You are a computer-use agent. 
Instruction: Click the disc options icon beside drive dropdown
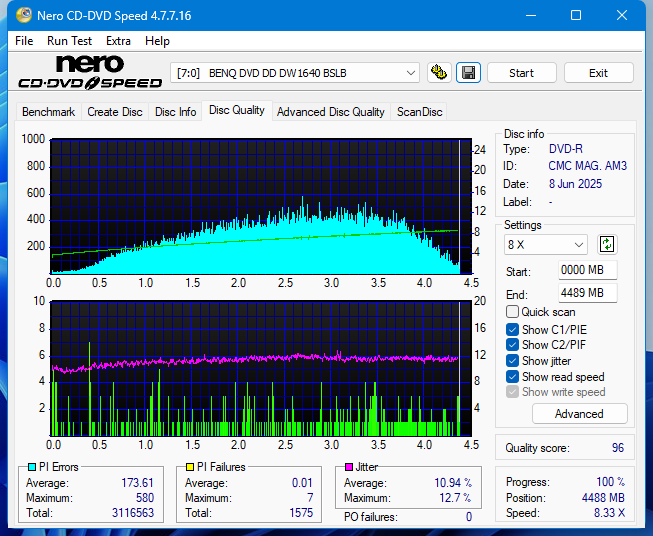click(x=439, y=73)
